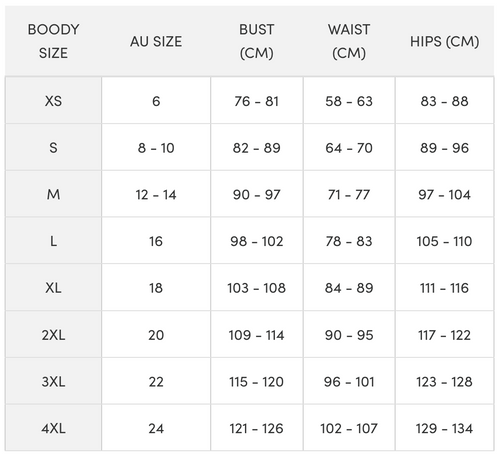Click the 2XL size row label
The height and width of the screenshot is (456, 500).
click(x=53, y=334)
